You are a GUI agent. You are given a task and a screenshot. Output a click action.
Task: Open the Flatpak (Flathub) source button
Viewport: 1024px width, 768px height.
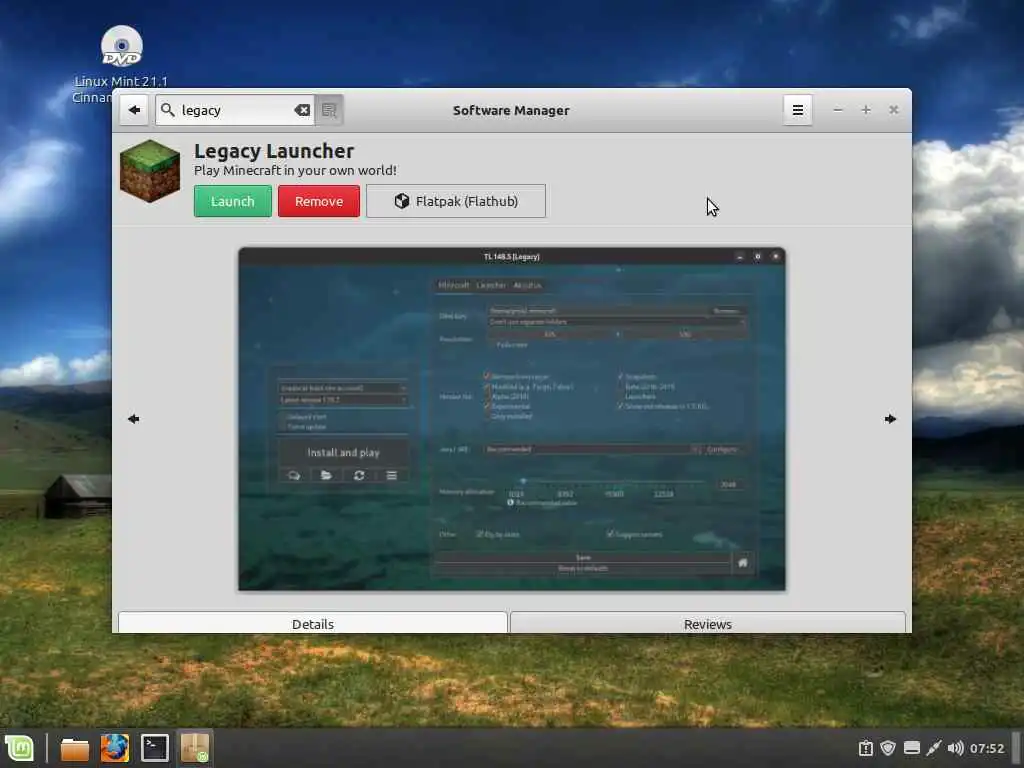point(456,201)
